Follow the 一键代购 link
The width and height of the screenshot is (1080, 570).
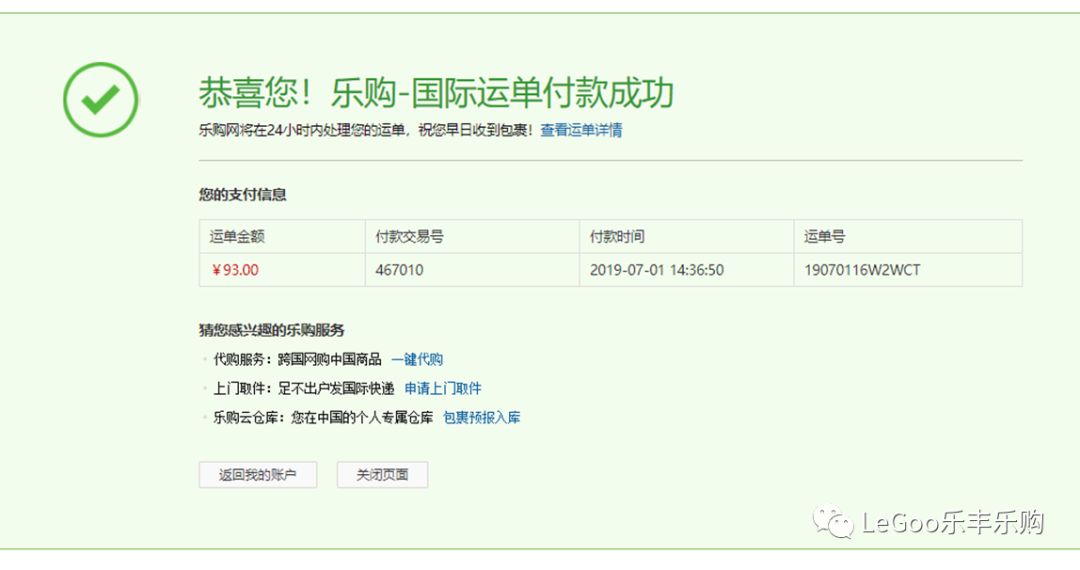(x=417, y=359)
